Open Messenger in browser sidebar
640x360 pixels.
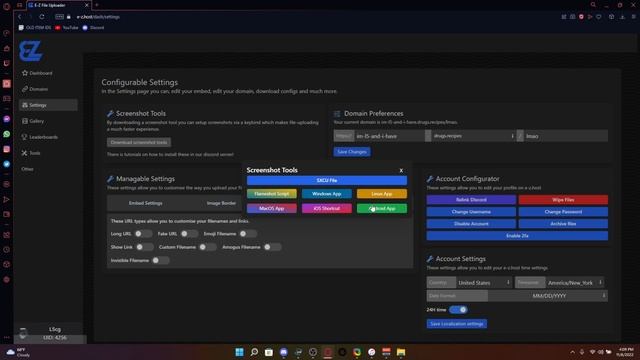pos(7,119)
